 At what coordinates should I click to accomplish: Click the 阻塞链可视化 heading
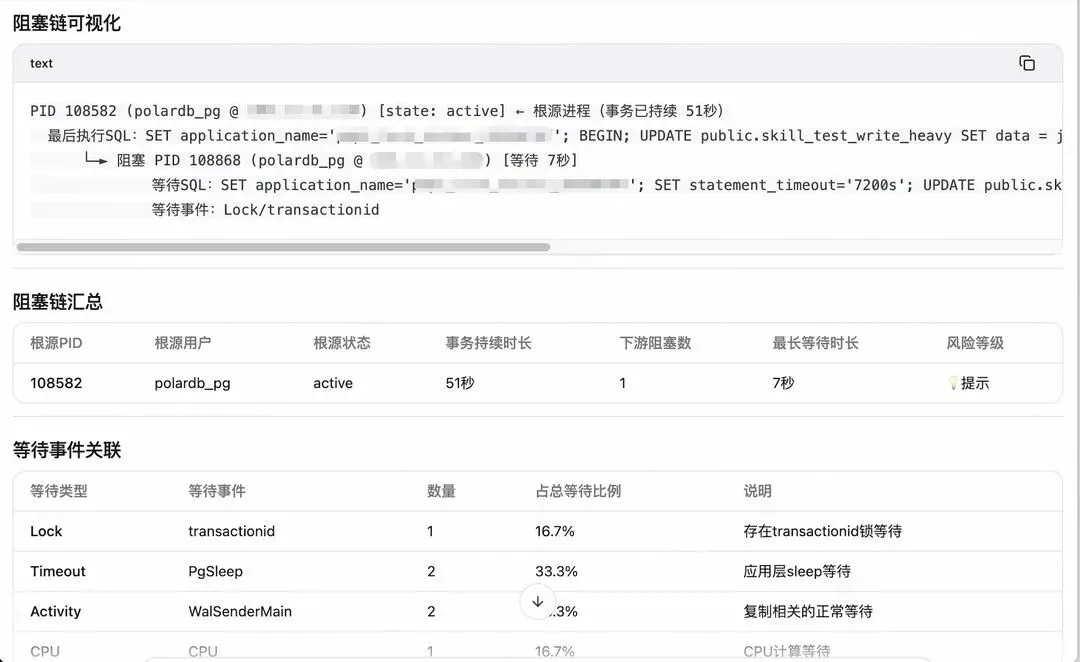tap(67, 23)
